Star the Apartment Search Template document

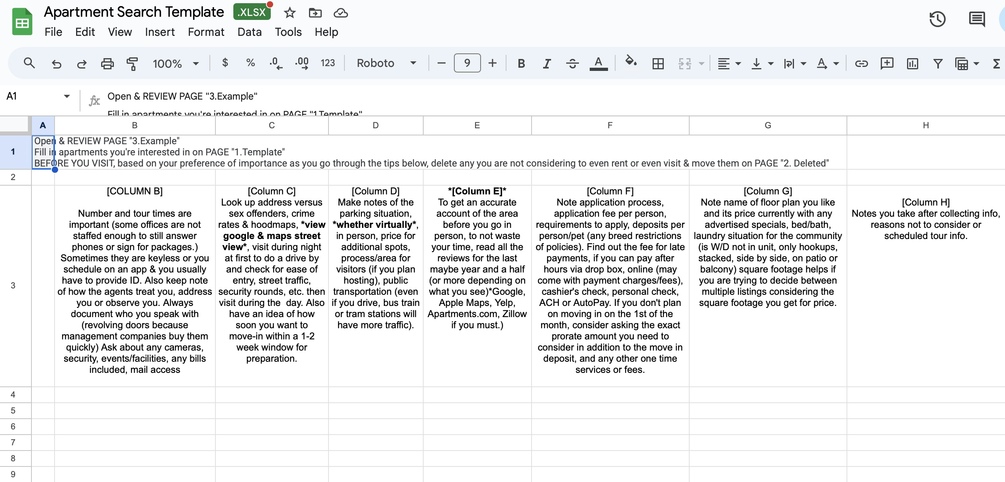click(290, 13)
